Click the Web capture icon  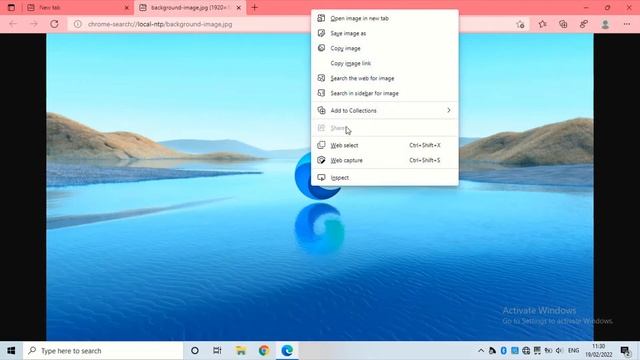pos(321,160)
